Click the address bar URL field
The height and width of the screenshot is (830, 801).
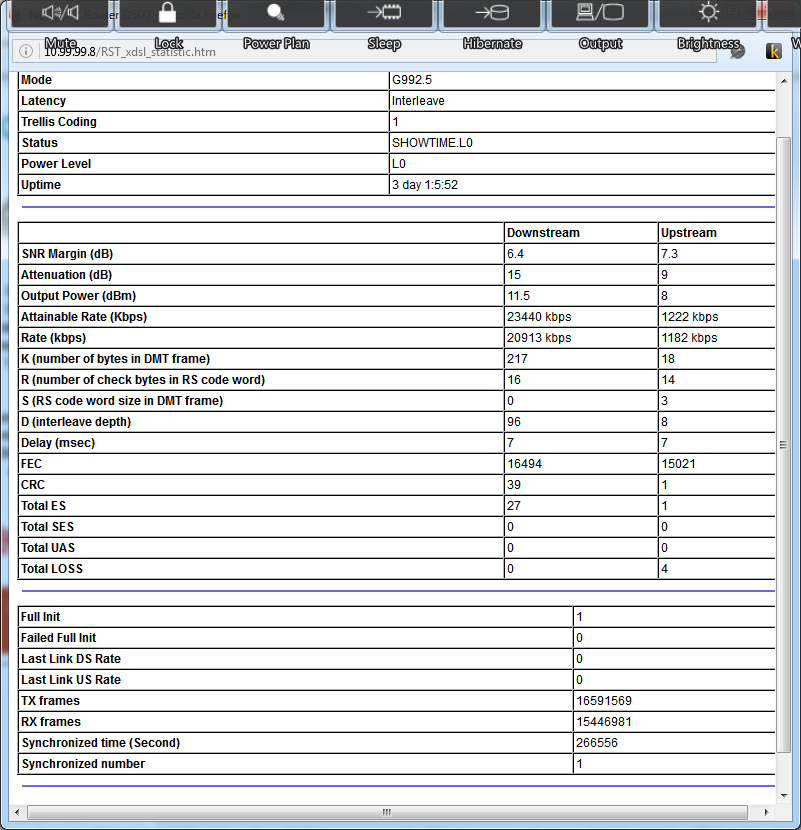(365, 51)
